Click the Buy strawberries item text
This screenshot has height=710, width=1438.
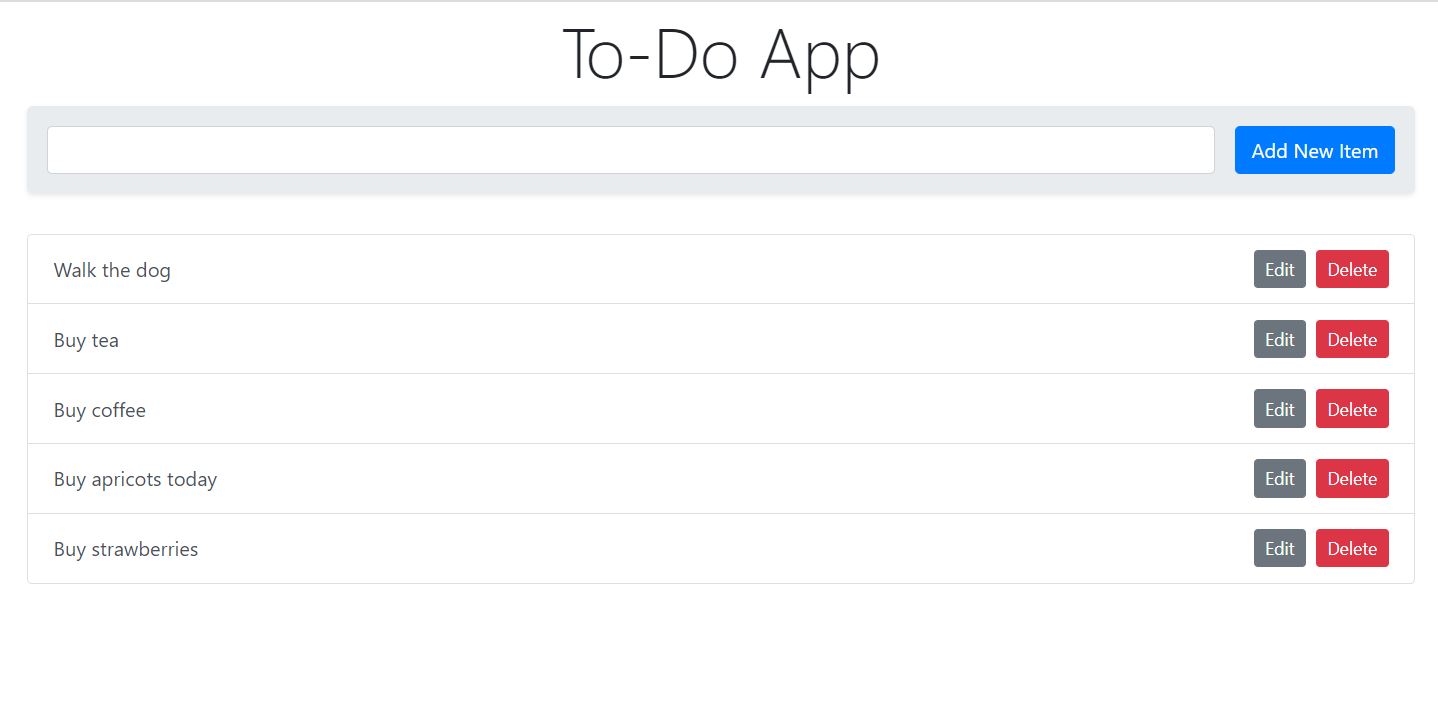click(126, 549)
